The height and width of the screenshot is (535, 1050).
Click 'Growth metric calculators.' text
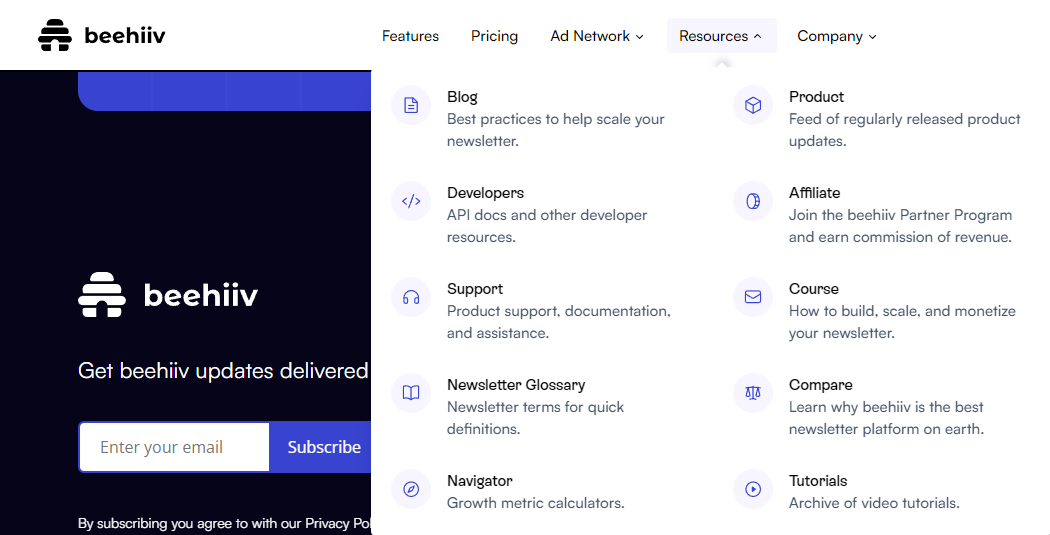coord(536,503)
